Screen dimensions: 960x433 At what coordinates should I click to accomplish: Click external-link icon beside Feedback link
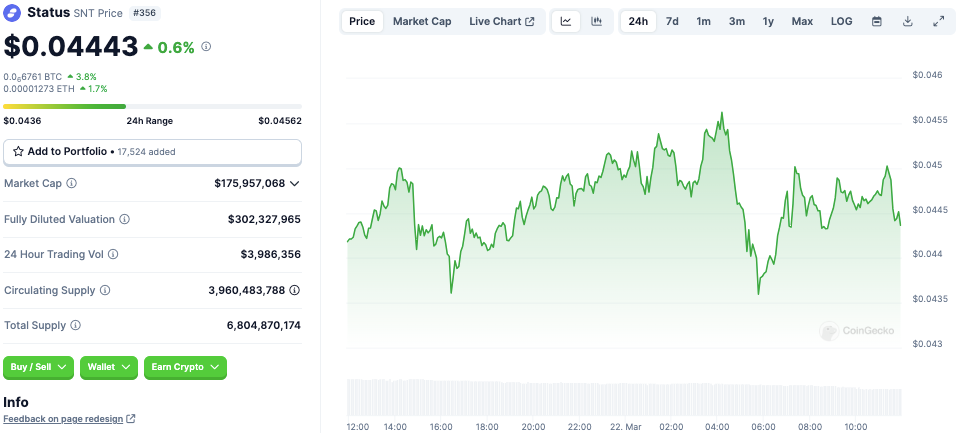130,419
